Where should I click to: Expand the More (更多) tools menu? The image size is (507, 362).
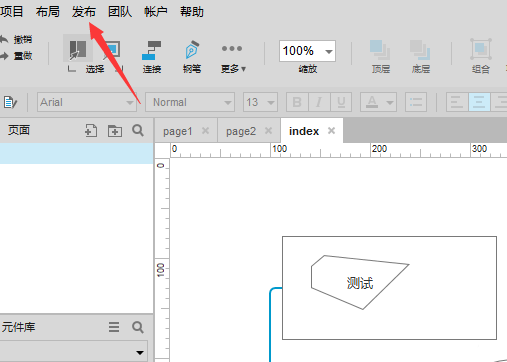(233, 57)
